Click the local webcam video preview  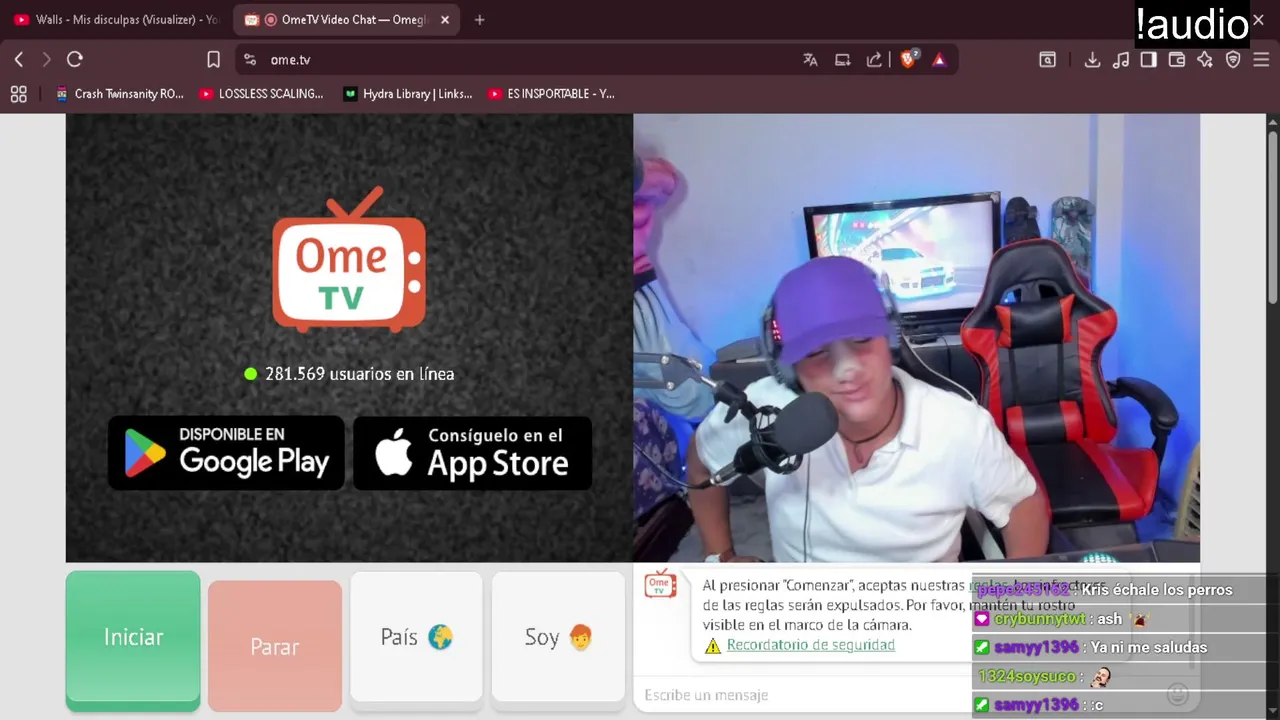916,338
